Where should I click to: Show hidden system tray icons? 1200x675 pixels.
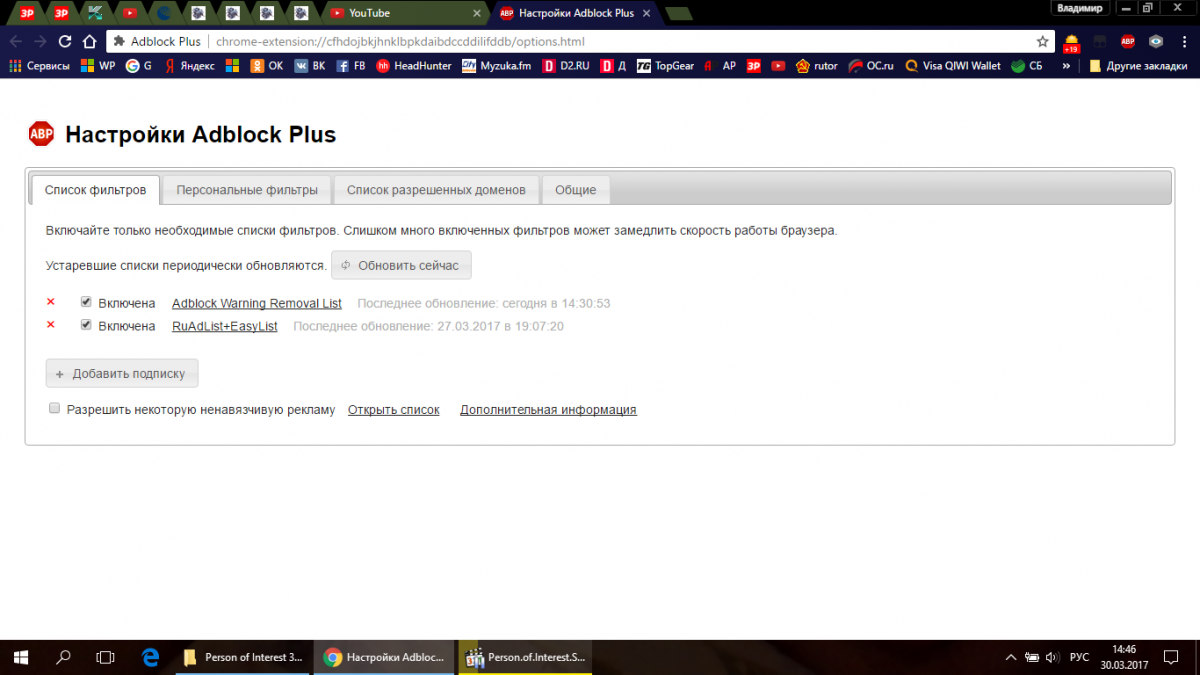tap(1010, 657)
